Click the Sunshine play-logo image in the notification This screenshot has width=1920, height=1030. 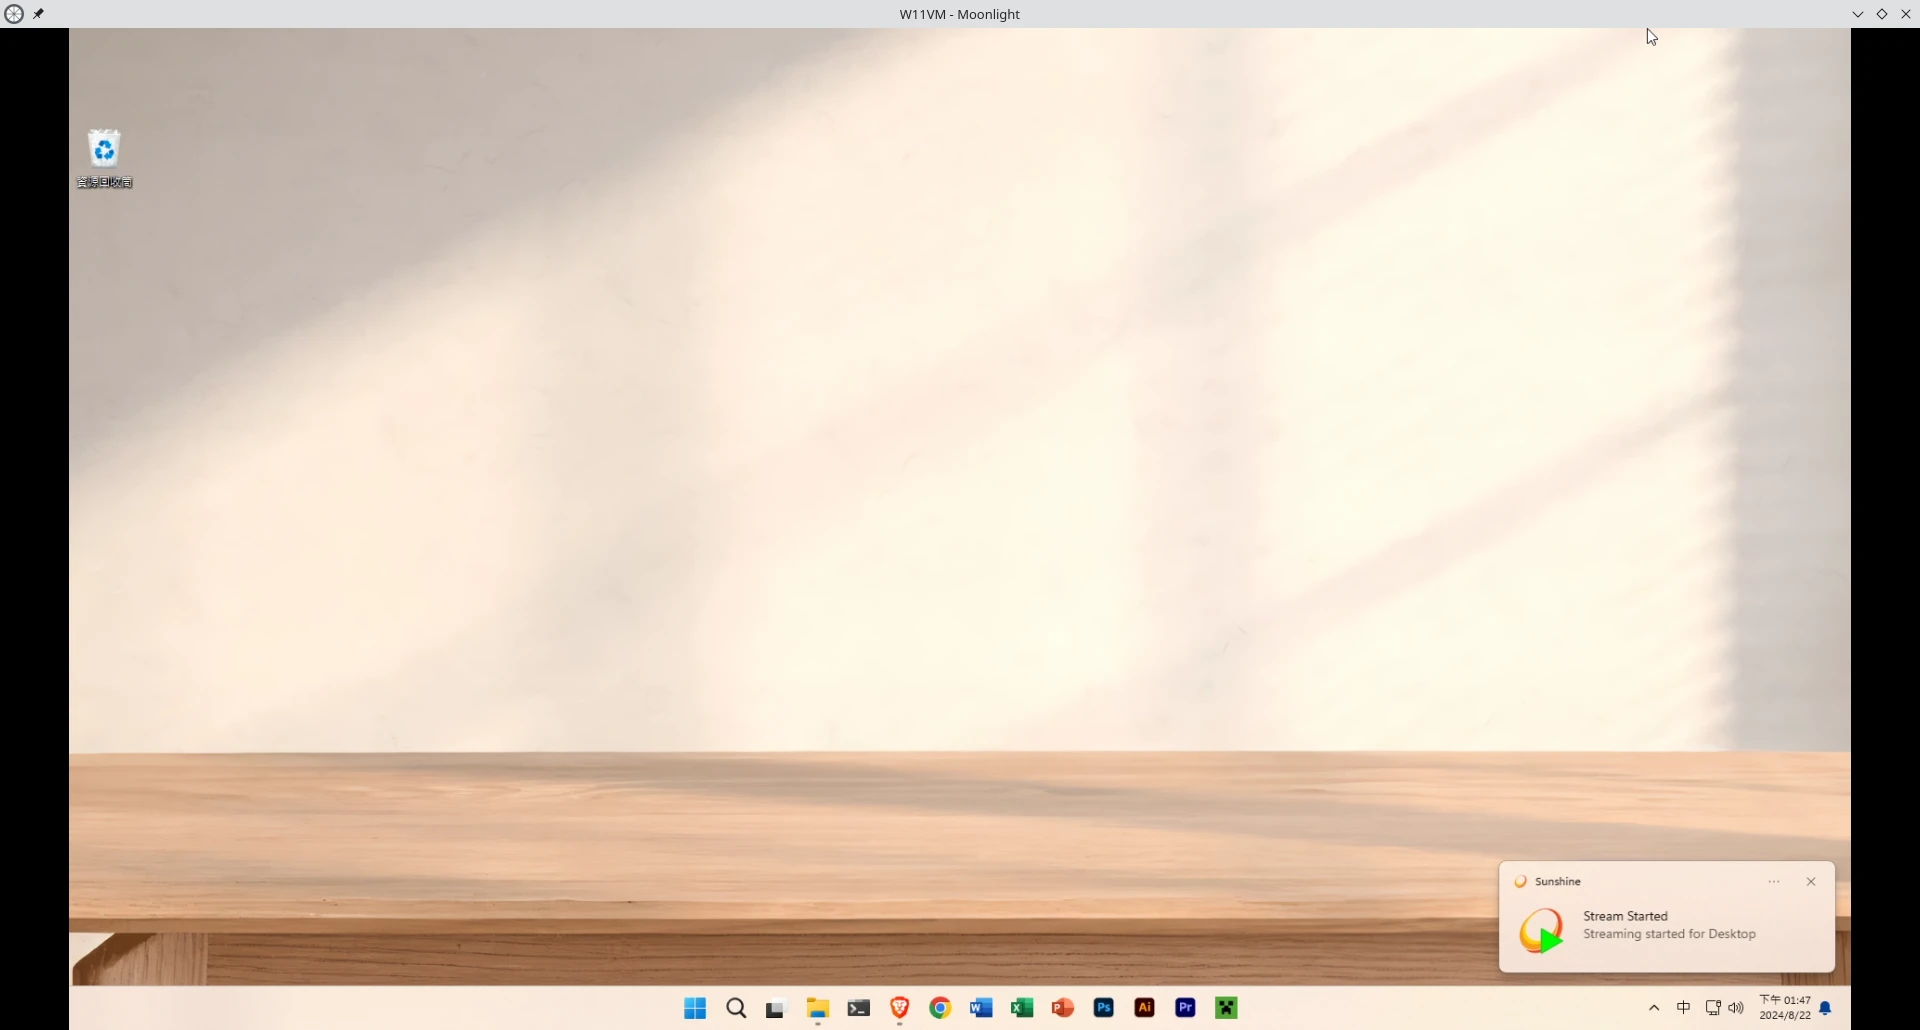(x=1541, y=931)
